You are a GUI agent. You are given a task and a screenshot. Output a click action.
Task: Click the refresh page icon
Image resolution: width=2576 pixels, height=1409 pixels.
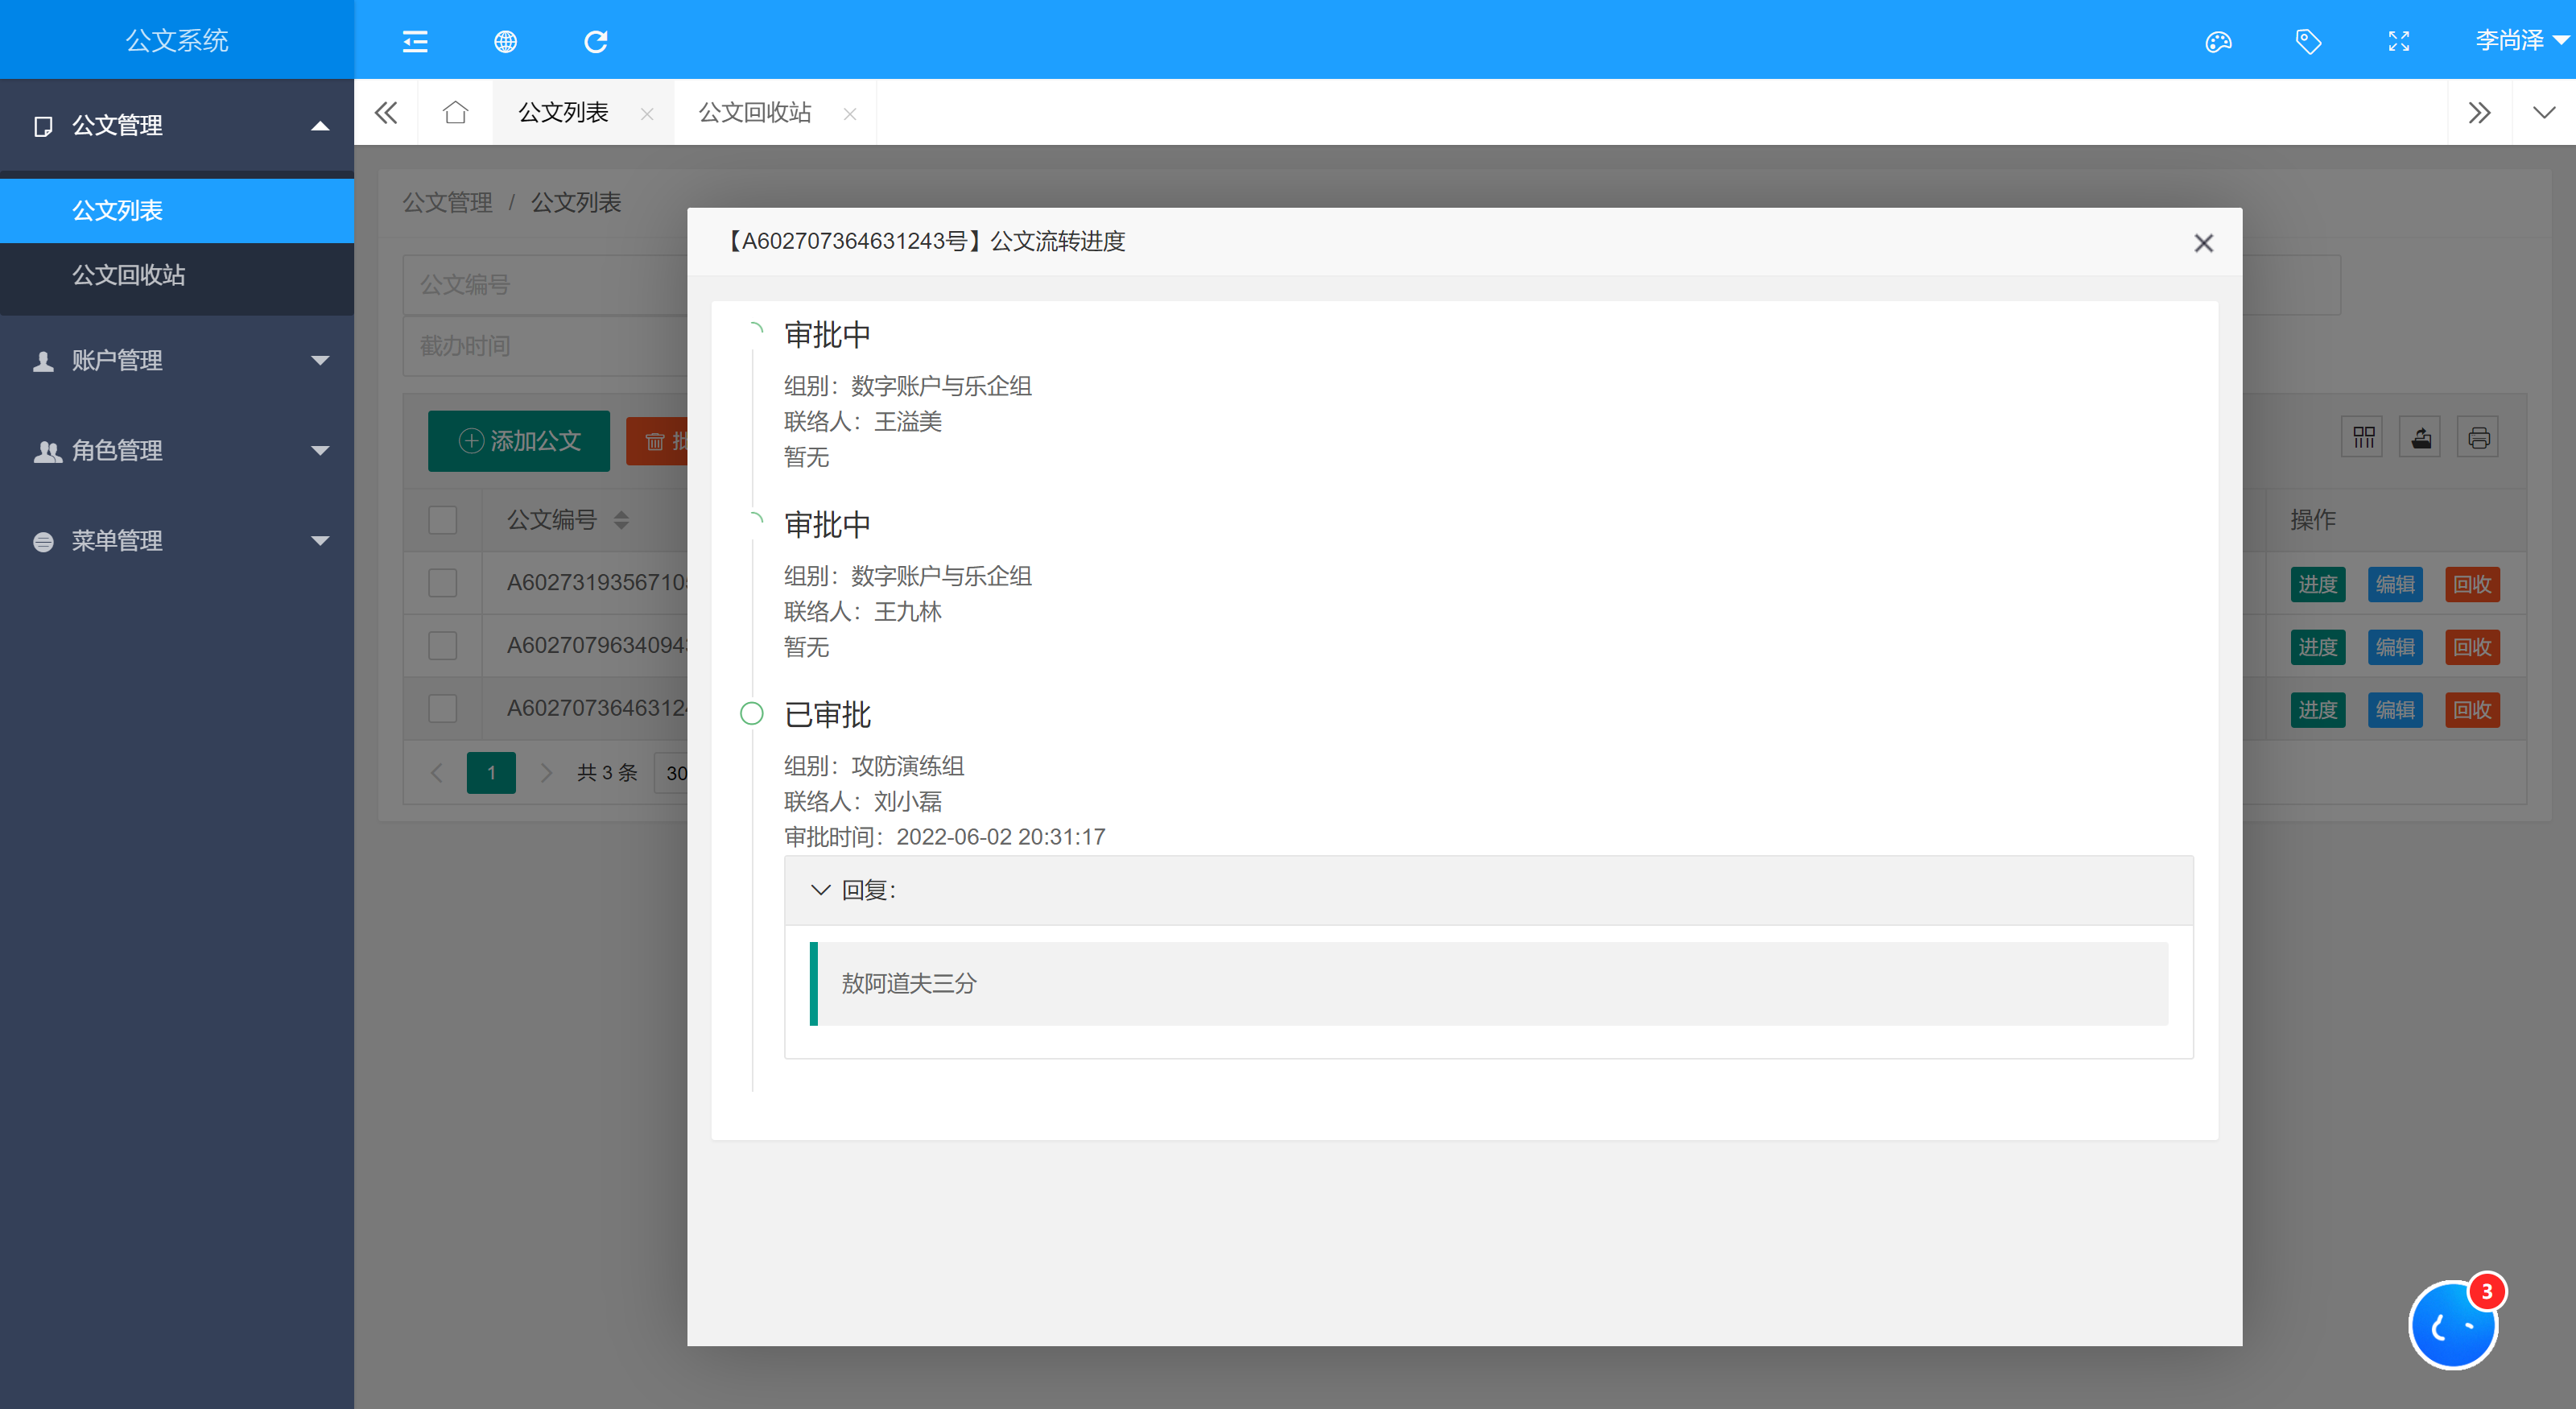pos(596,41)
